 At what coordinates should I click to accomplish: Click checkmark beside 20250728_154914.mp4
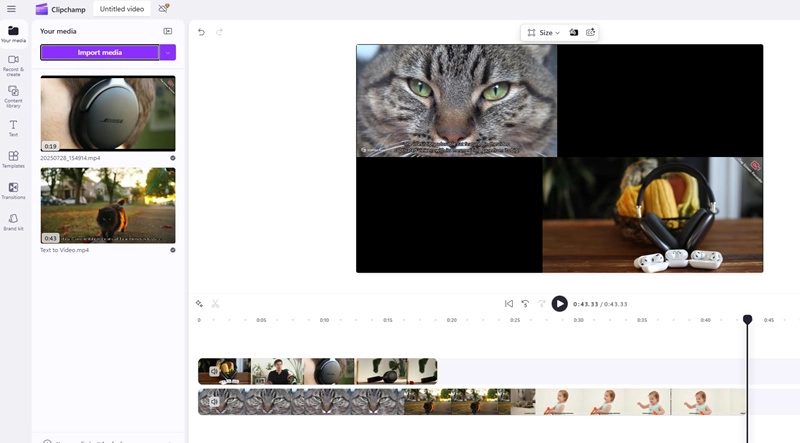click(172, 158)
